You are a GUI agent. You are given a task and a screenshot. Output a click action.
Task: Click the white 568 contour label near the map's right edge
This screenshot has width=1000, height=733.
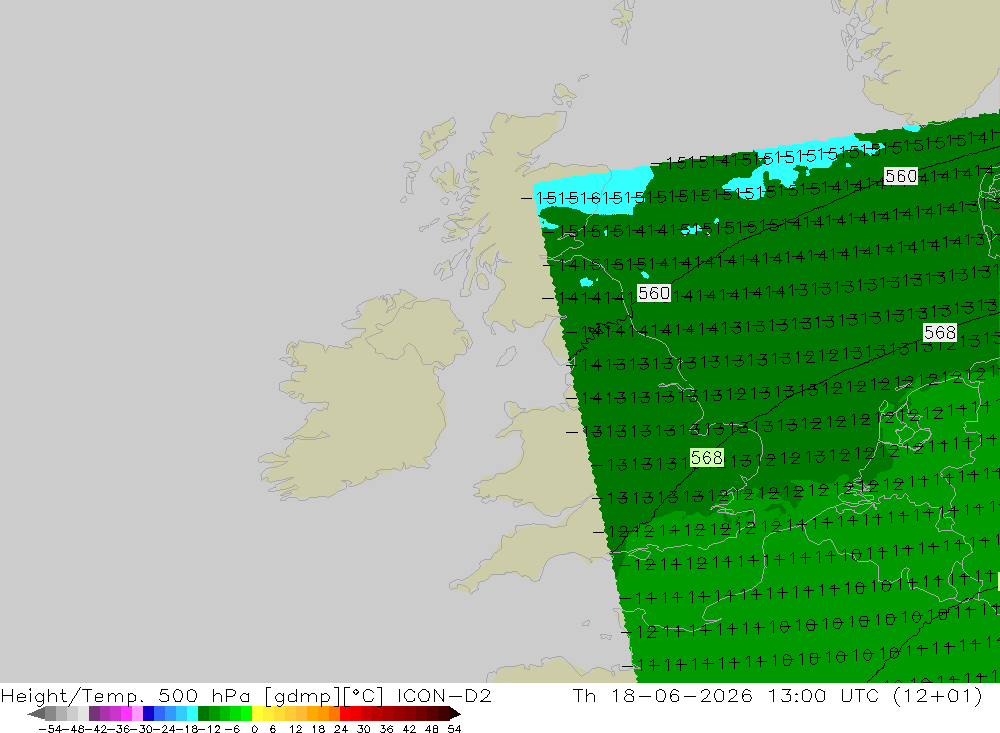(939, 332)
